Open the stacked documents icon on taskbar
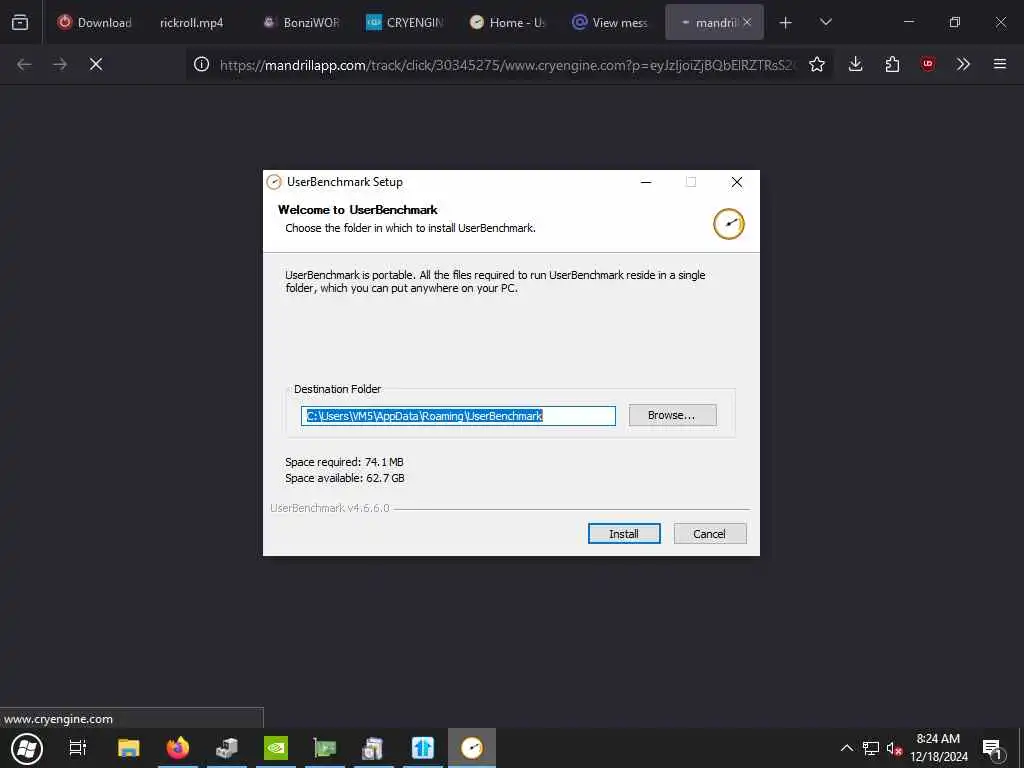The width and height of the screenshot is (1024, 768). click(x=374, y=748)
